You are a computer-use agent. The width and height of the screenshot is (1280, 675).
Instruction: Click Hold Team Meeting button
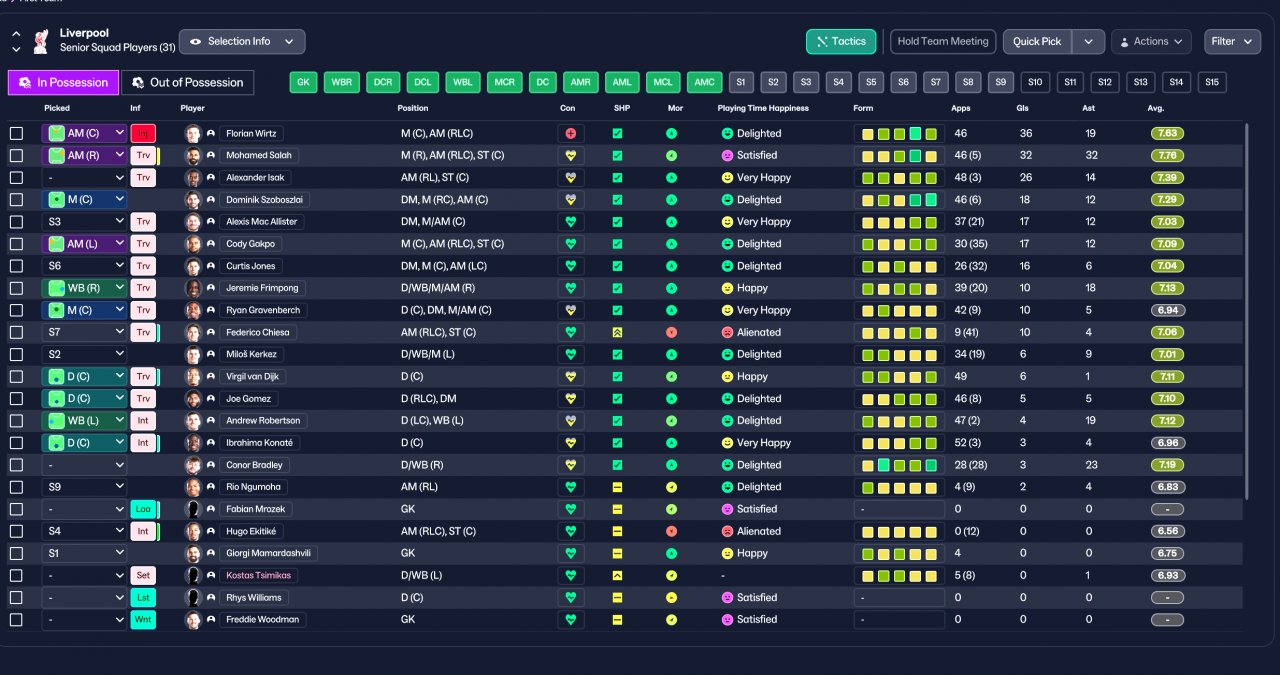pyautogui.click(x=943, y=42)
